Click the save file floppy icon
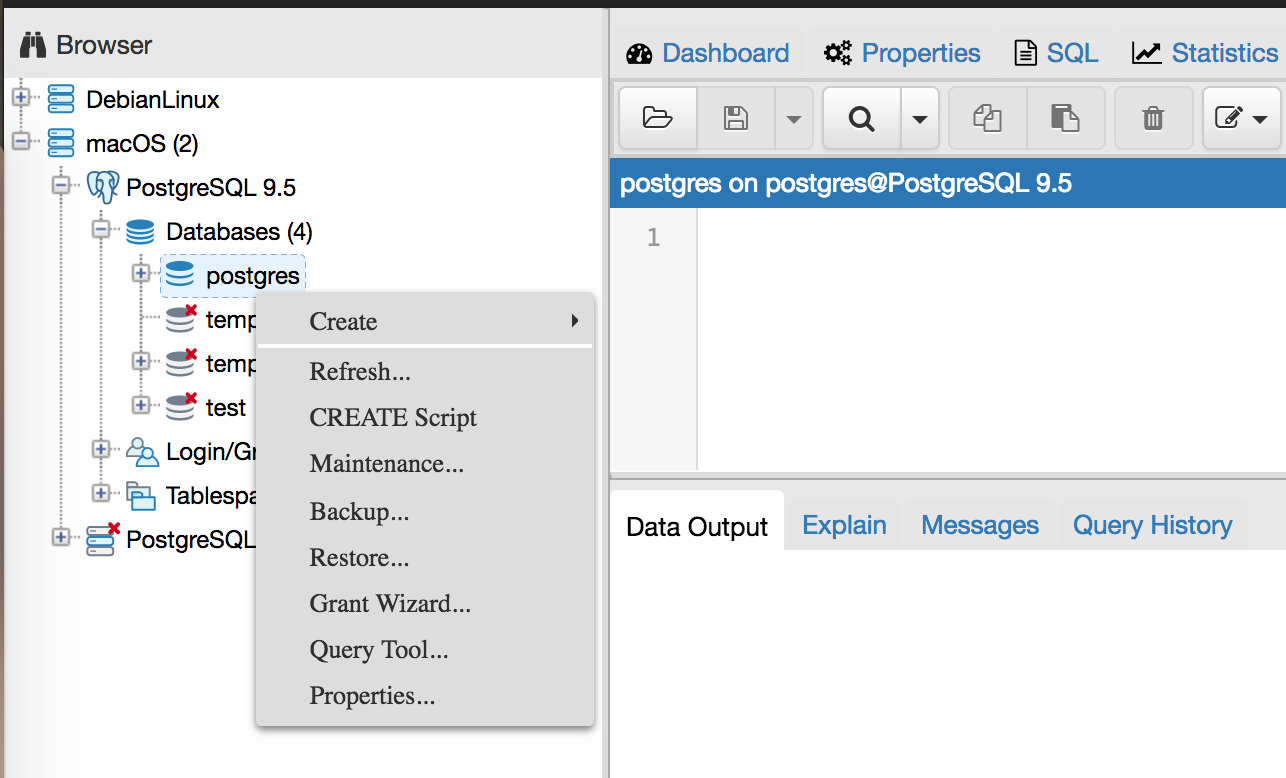This screenshot has height=778, width=1286. tap(736, 118)
